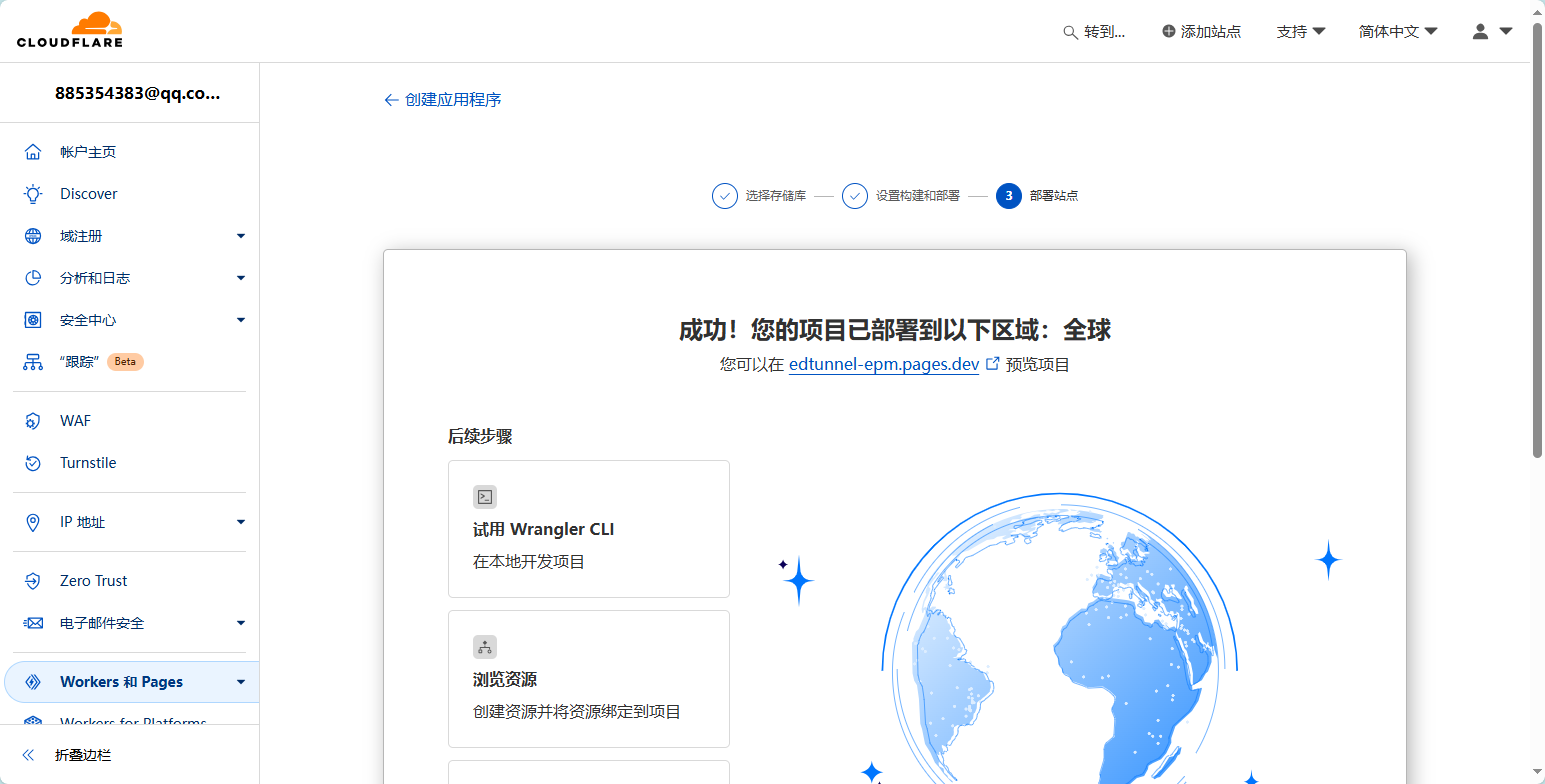Click the Zero Trust icon

(33, 581)
